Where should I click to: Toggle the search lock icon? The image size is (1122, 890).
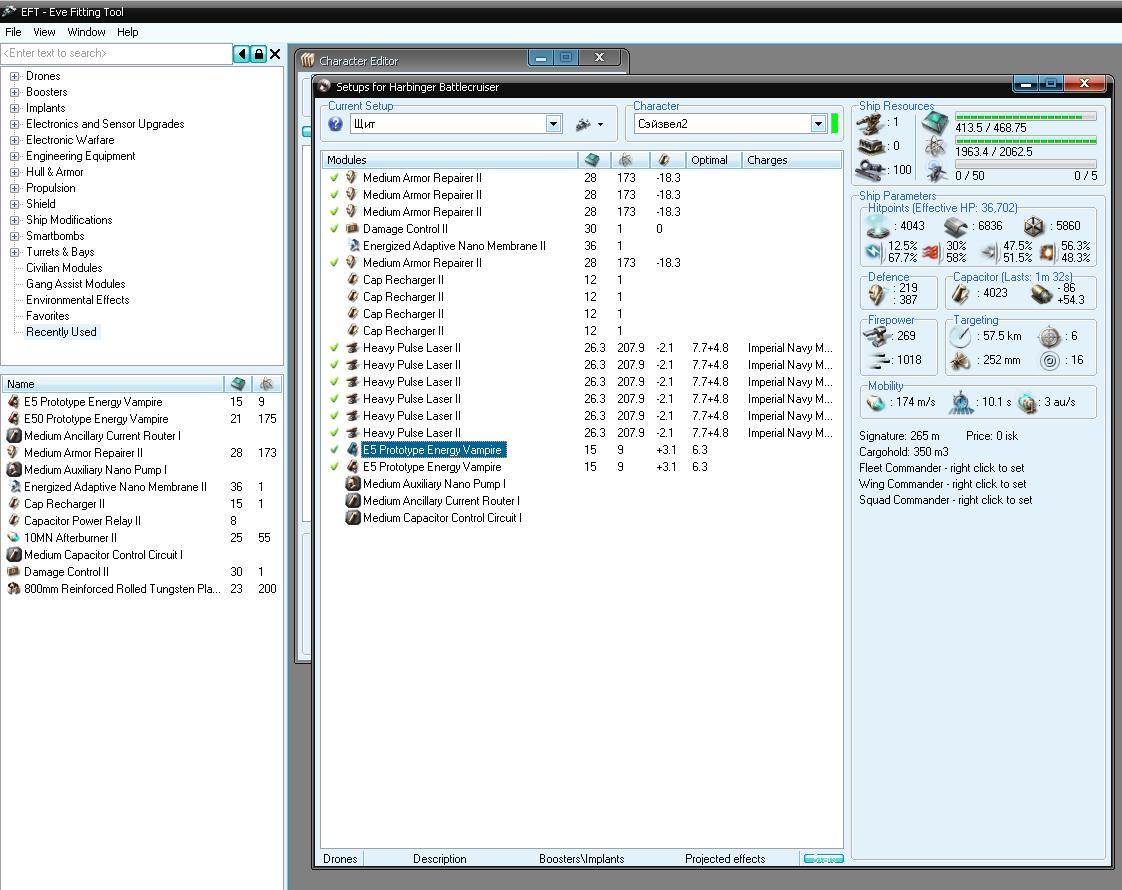(258, 54)
